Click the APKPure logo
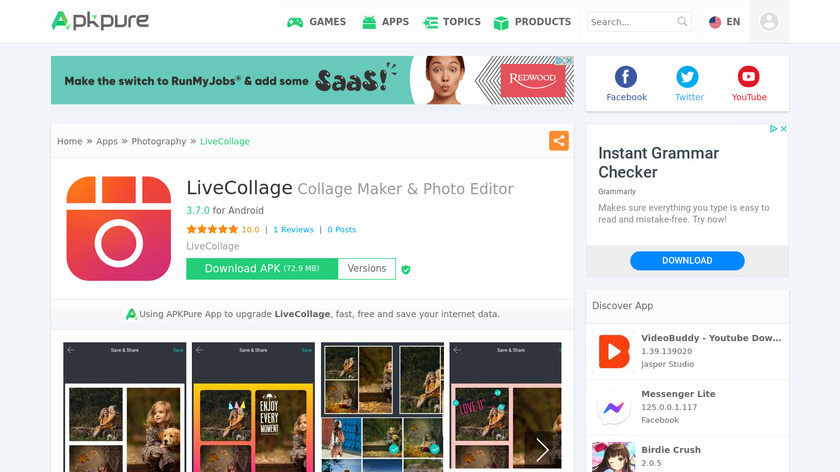 tap(100, 21)
